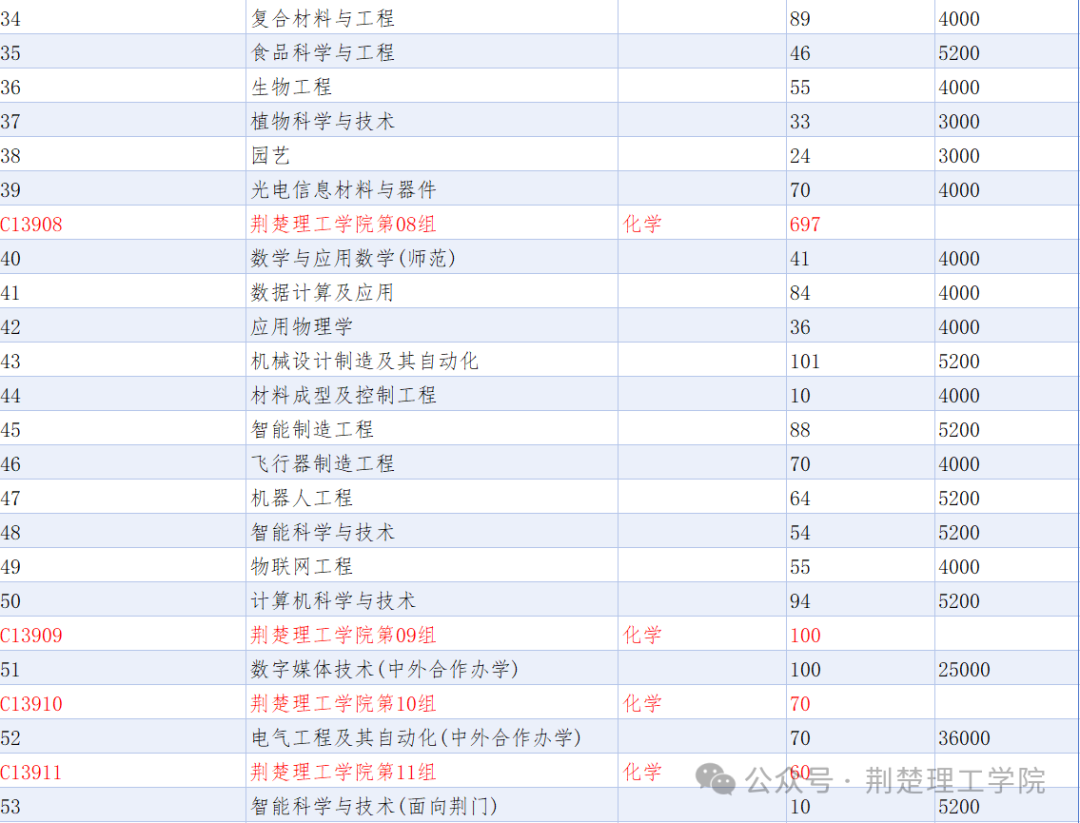Select major 数学与应用数学(师范)
Viewport: 1080px width, 823px height.
click(353, 258)
